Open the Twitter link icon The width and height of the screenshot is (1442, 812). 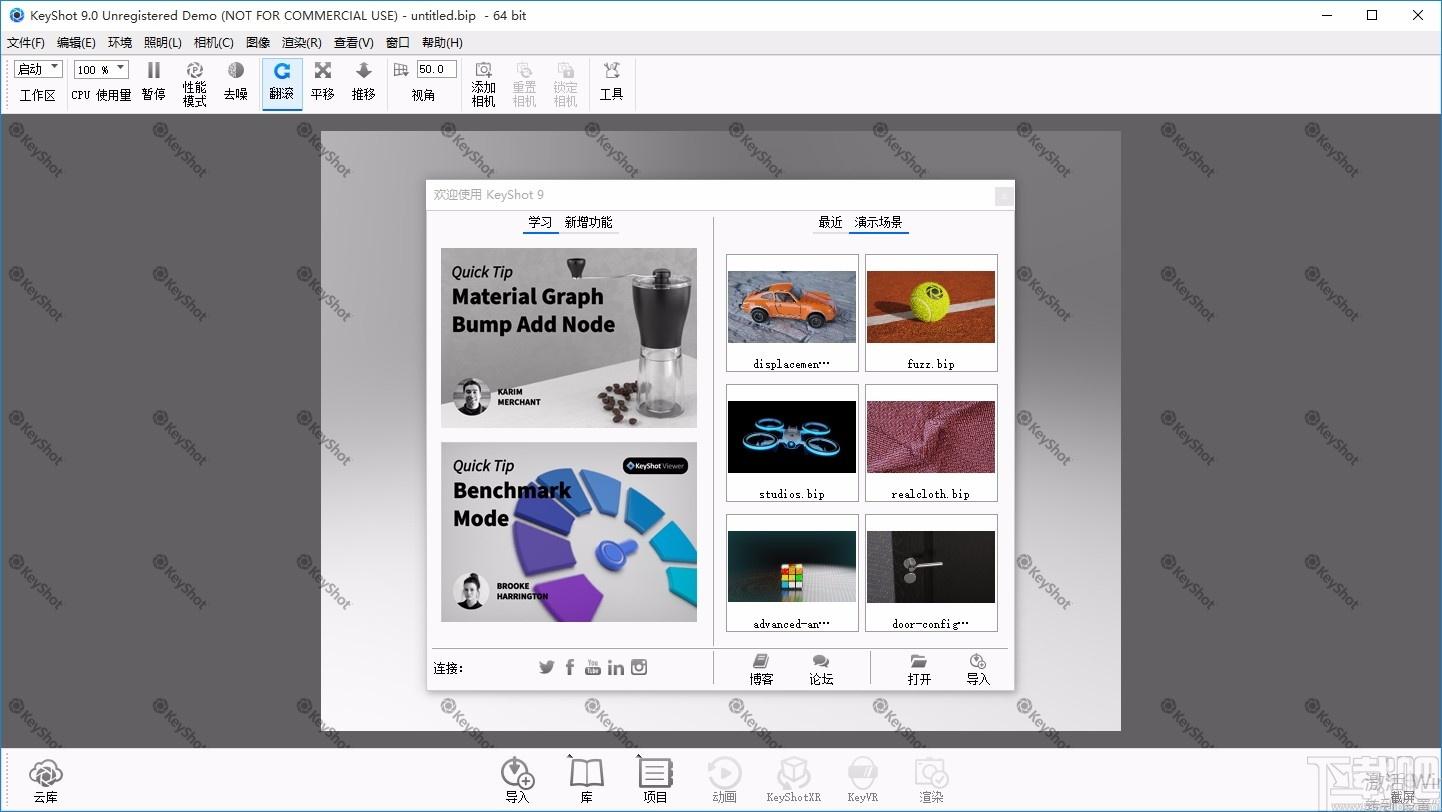[546, 667]
